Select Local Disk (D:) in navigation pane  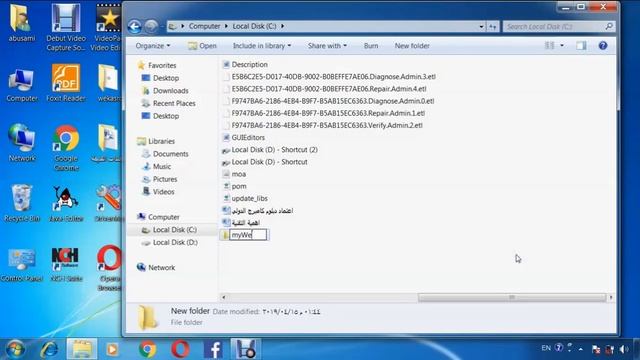point(175,242)
